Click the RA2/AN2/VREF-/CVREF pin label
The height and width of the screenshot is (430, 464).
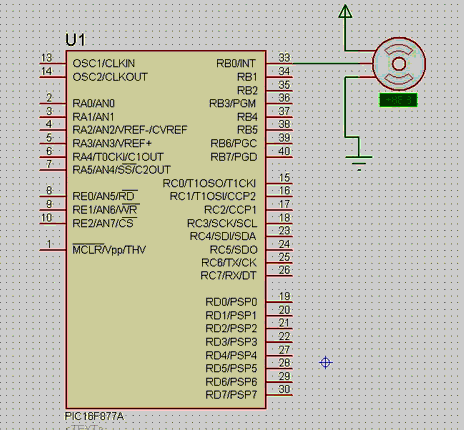tap(130, 130)
